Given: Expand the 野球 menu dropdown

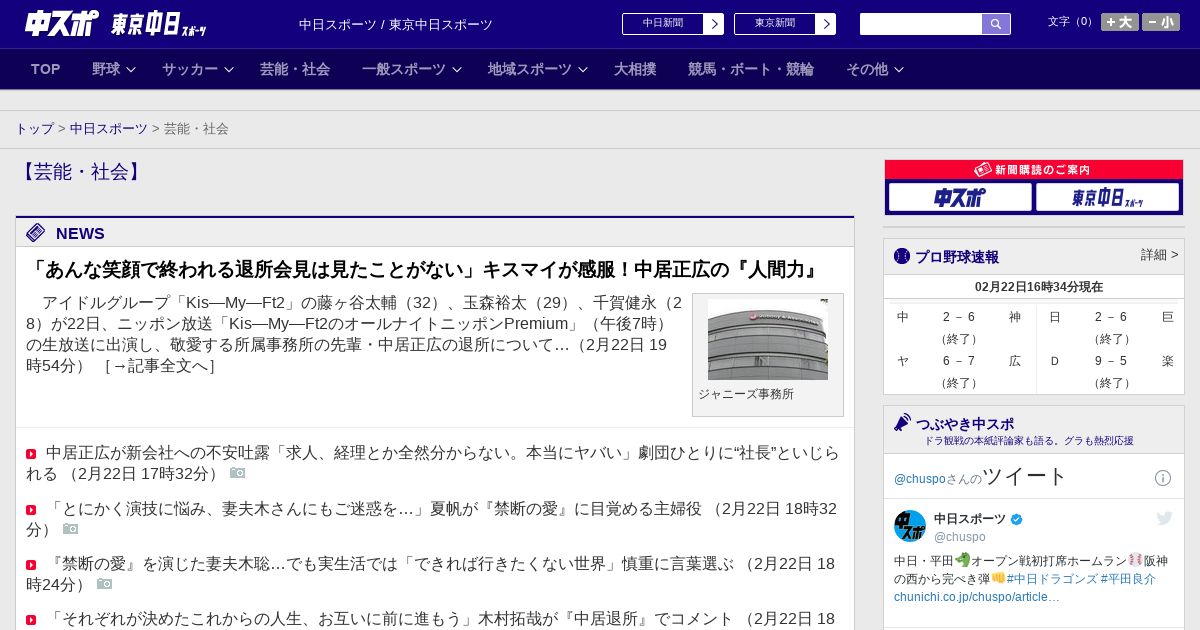Looking at the screenshot, I should pyautogui.click(x=114, y=69).
